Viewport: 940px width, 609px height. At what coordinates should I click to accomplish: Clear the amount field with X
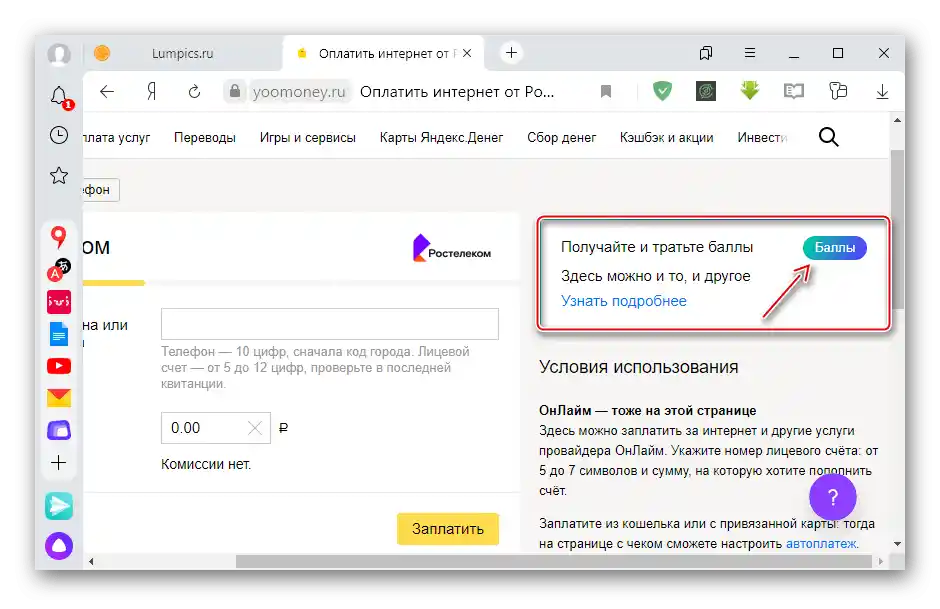(x=255, y=428)
